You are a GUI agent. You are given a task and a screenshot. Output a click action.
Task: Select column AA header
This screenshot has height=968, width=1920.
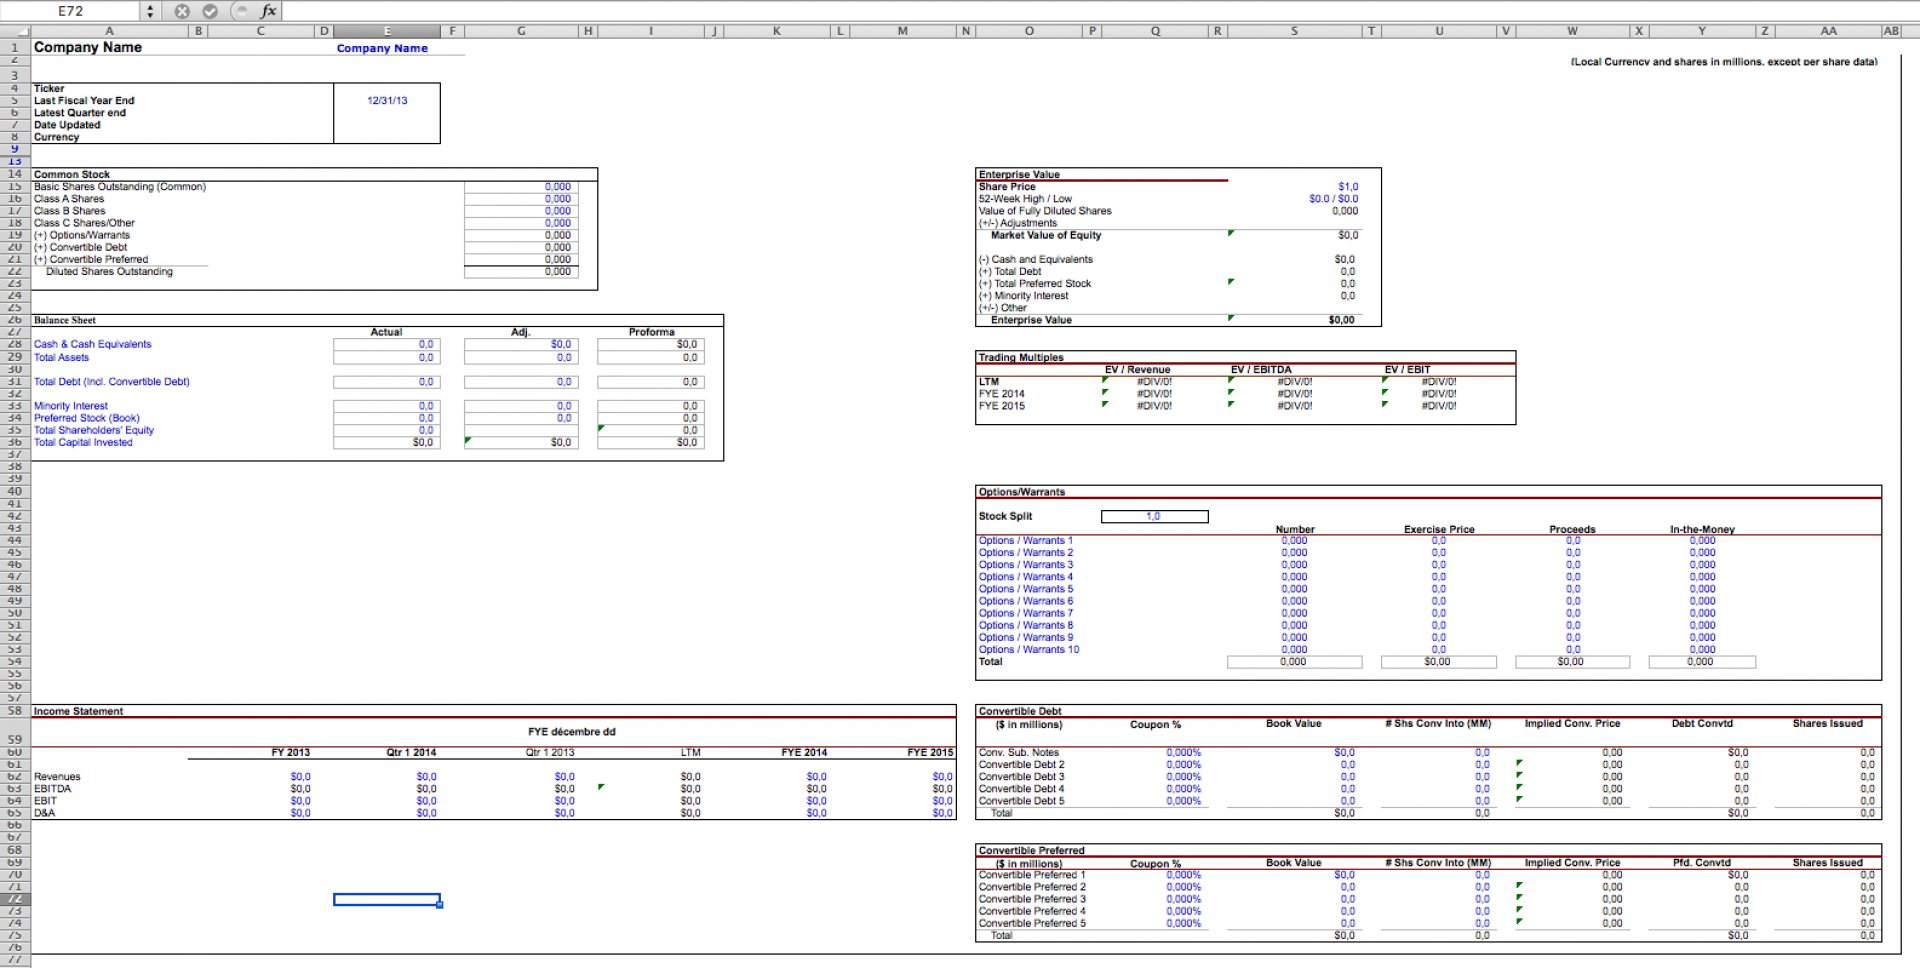(x=1828, y=31)
